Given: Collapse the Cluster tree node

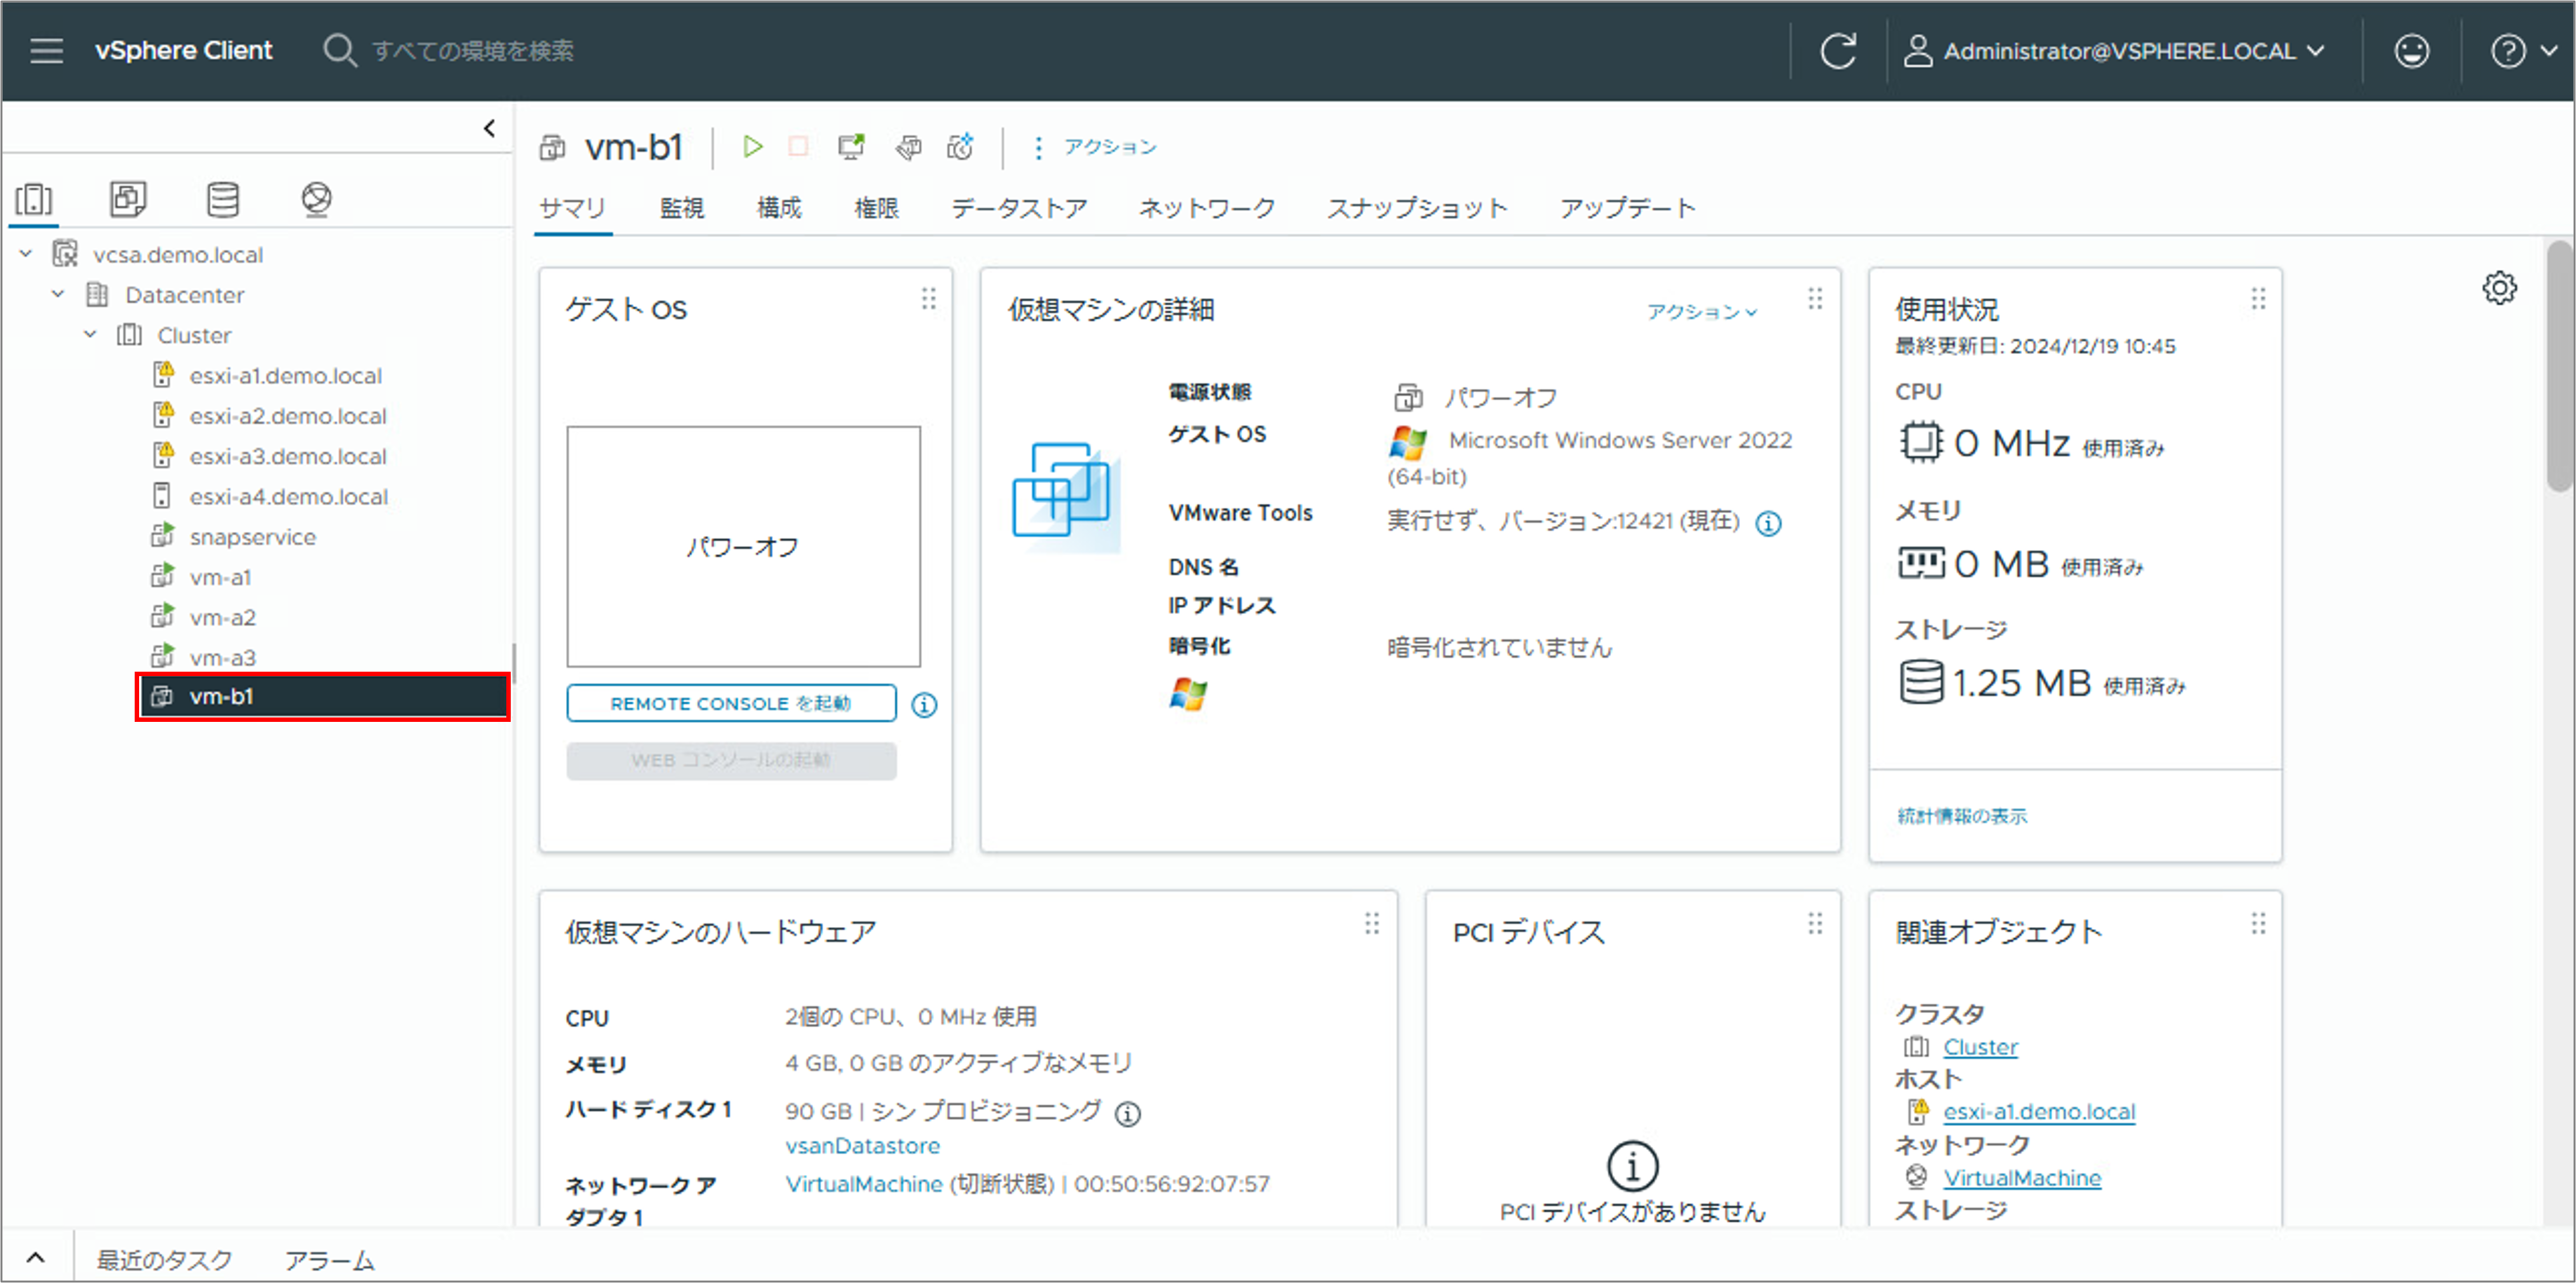Looking at the screenshot, I should 90,334.
